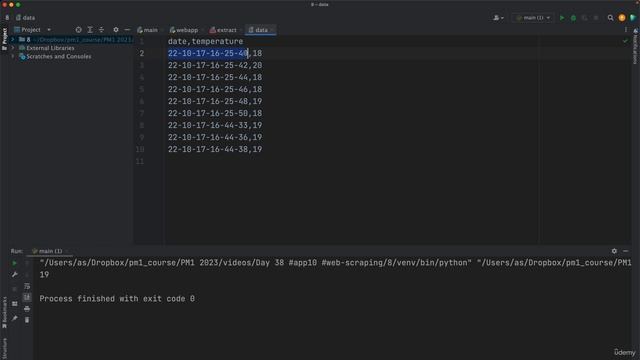
Task: Clear the Run console with the trash icon
Action: coord(27,320)
